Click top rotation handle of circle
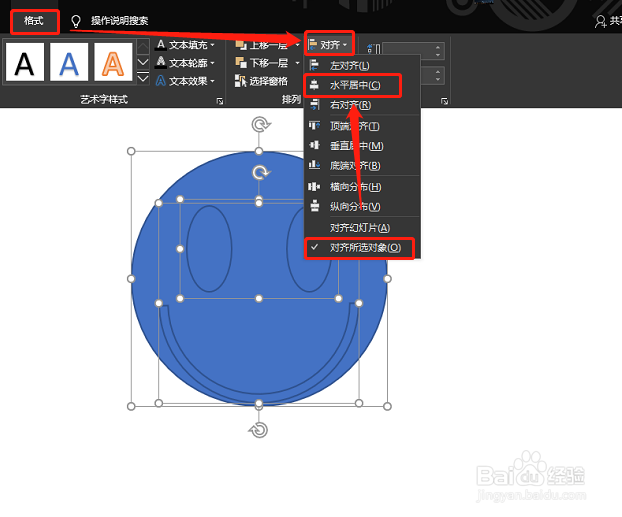 point(260,125)
